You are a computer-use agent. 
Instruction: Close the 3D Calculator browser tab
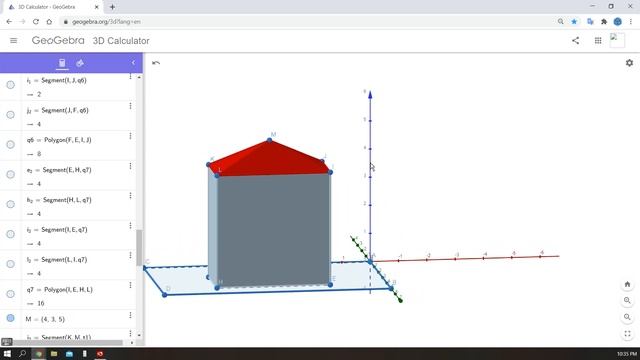pyautogui.click(x=97, y=7)
